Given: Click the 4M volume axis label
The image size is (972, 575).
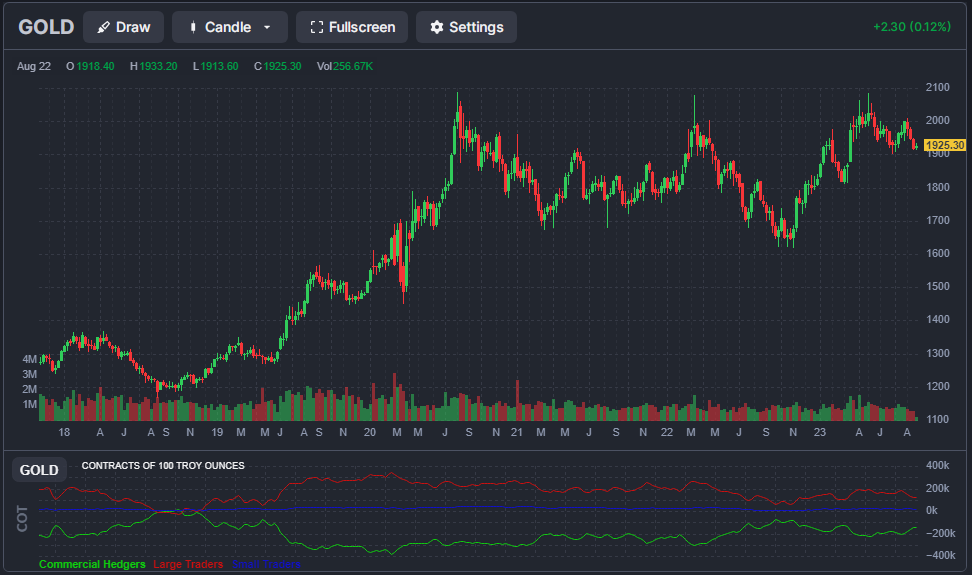Looking at the screenshot, I should coord(30,359).
